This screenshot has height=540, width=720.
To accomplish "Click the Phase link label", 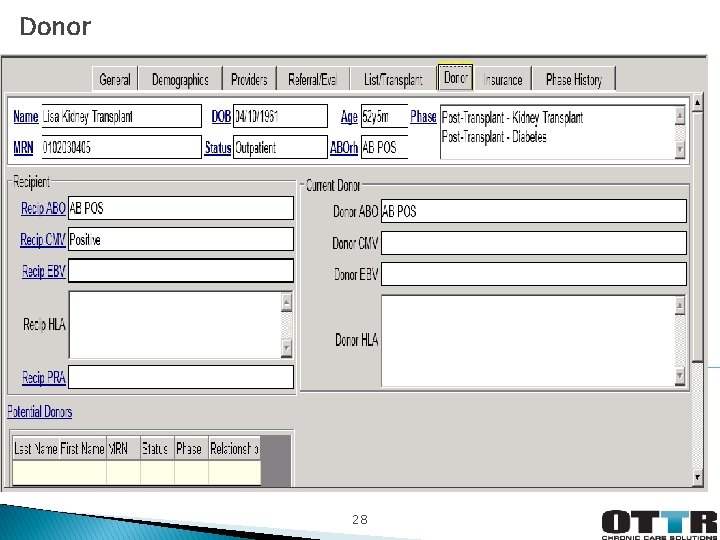I will pos(423,117).
